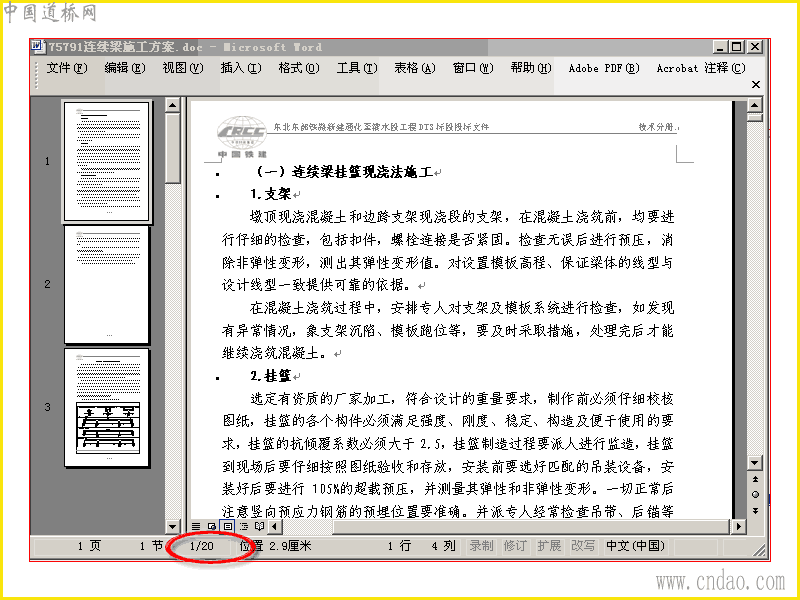Viewport: 800px width, 600px height.
Task: Open the 格式(O) menu
Action: point(299,68)
